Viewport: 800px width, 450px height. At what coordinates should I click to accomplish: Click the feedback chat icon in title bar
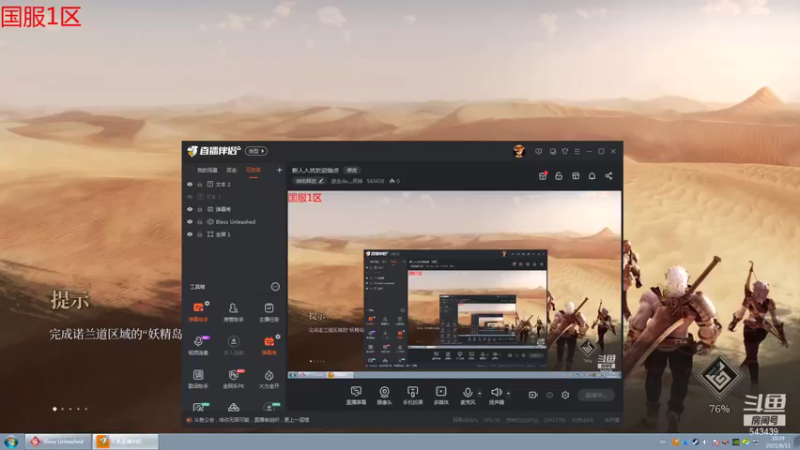(538, 152)
